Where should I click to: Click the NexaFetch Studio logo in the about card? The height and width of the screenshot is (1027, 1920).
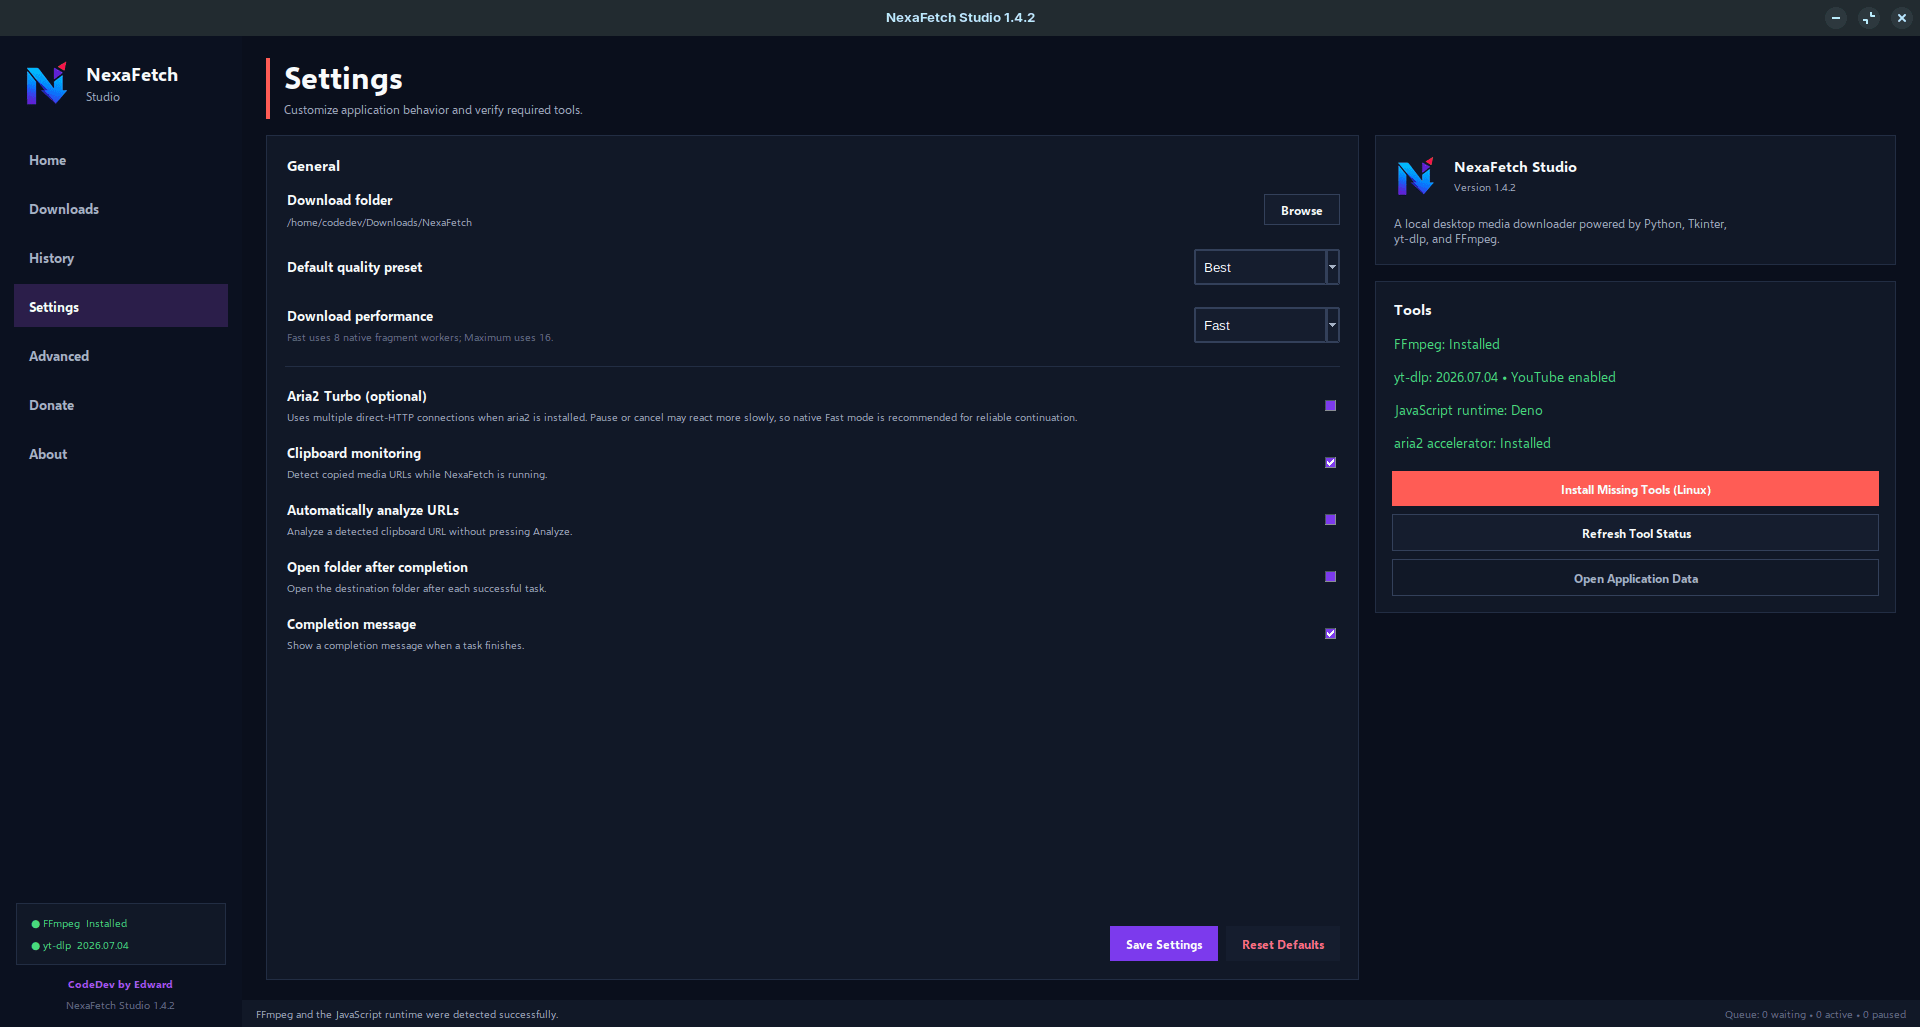click(x=1415, y=176)
